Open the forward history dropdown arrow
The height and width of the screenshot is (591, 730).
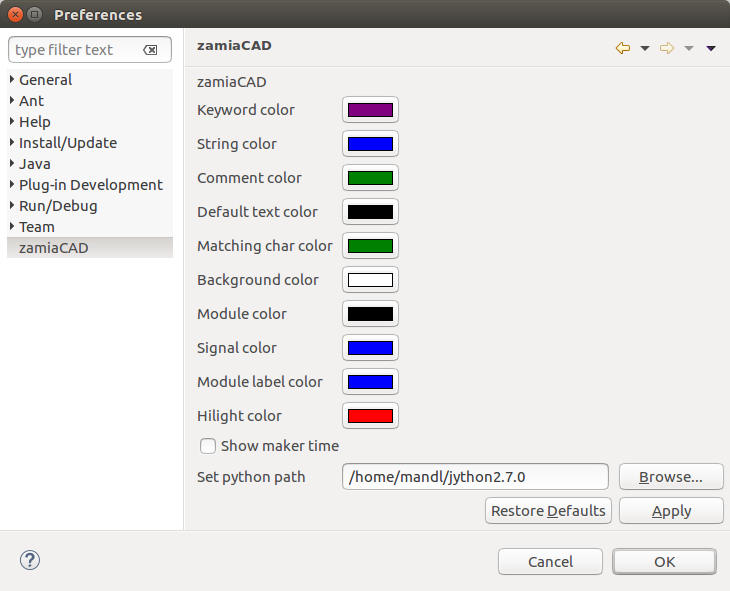pyautogui.click(x=689, y=48)
